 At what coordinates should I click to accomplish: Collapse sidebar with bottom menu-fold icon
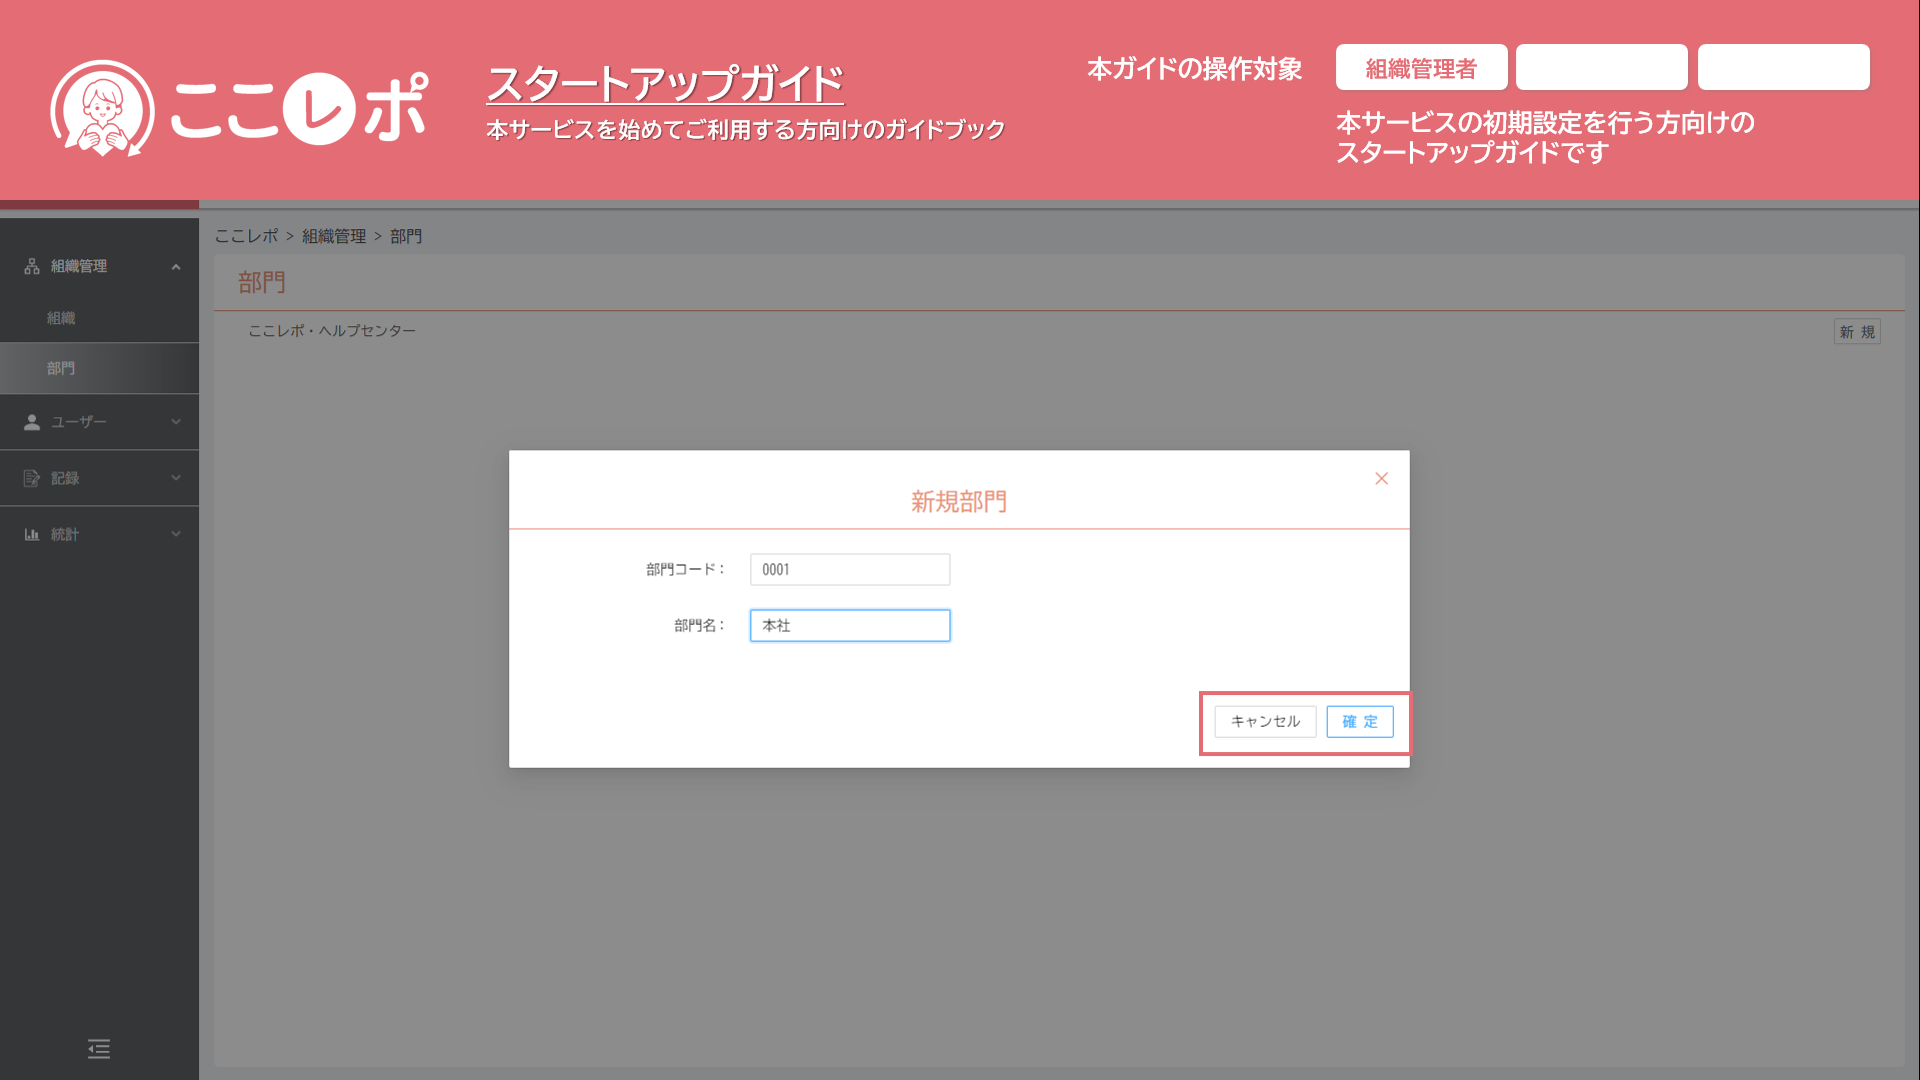(99, 1048)
